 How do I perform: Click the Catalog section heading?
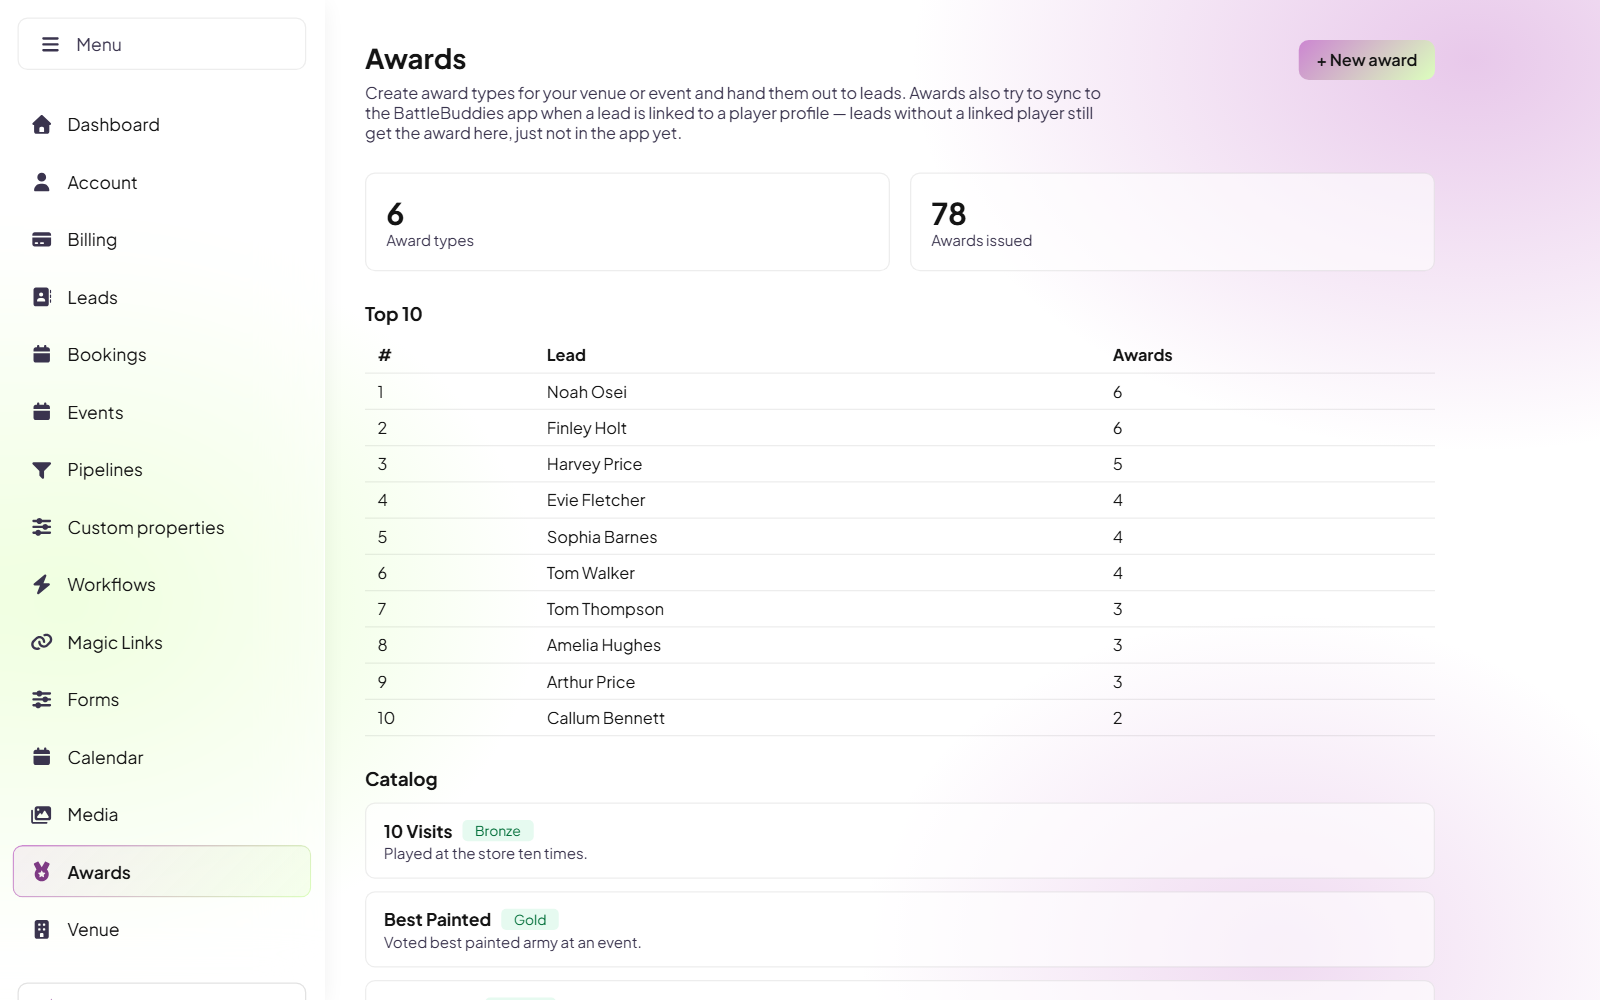[401, 779]
